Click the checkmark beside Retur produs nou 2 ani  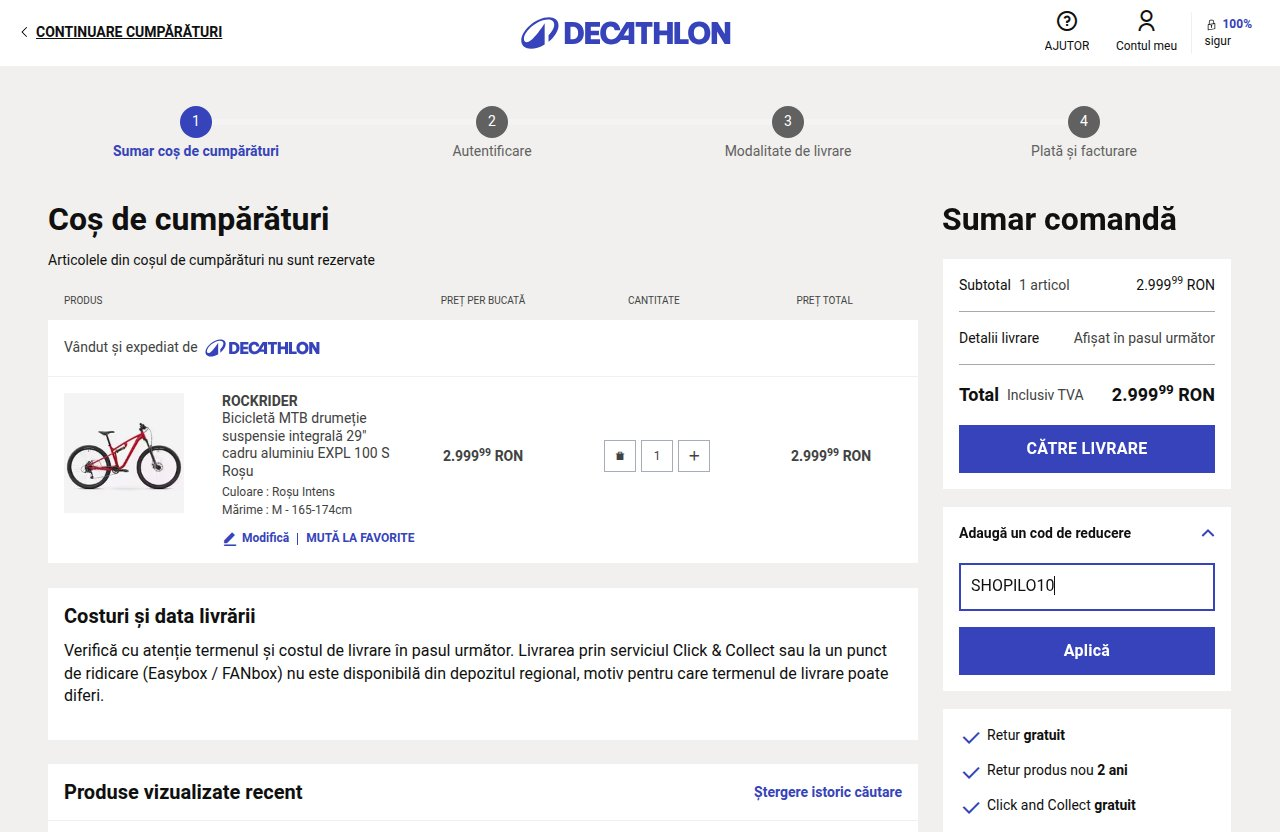pyautogui.click(x=970, y=773)
